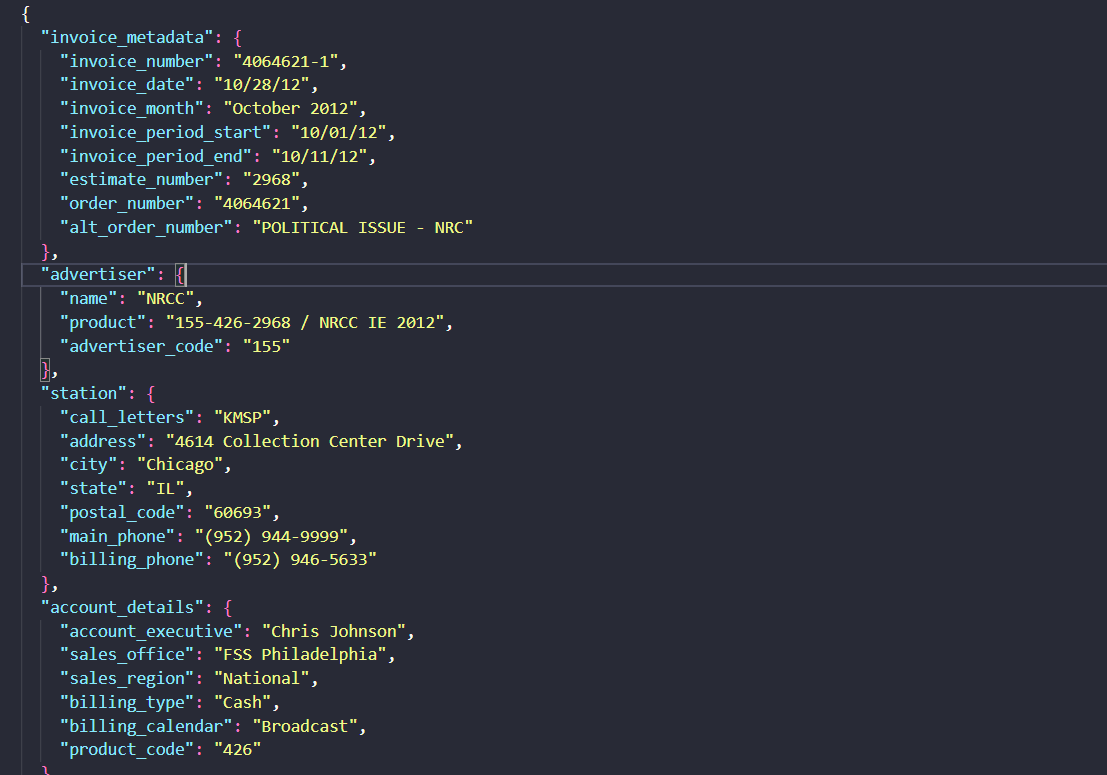Click the product_code value "426"
This screenshot has width=1107, height=775.
tap(238, 750)
